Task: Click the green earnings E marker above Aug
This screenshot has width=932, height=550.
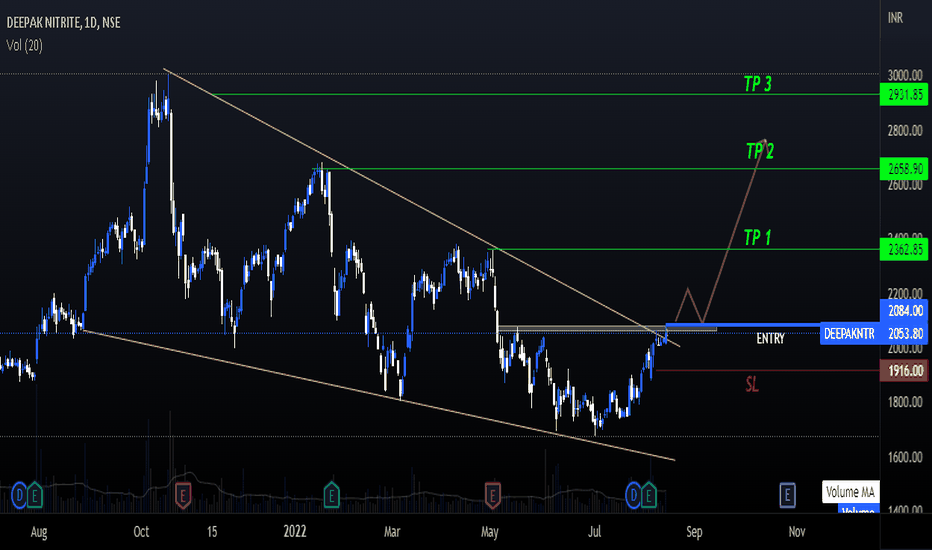Action: click(34, 495)
